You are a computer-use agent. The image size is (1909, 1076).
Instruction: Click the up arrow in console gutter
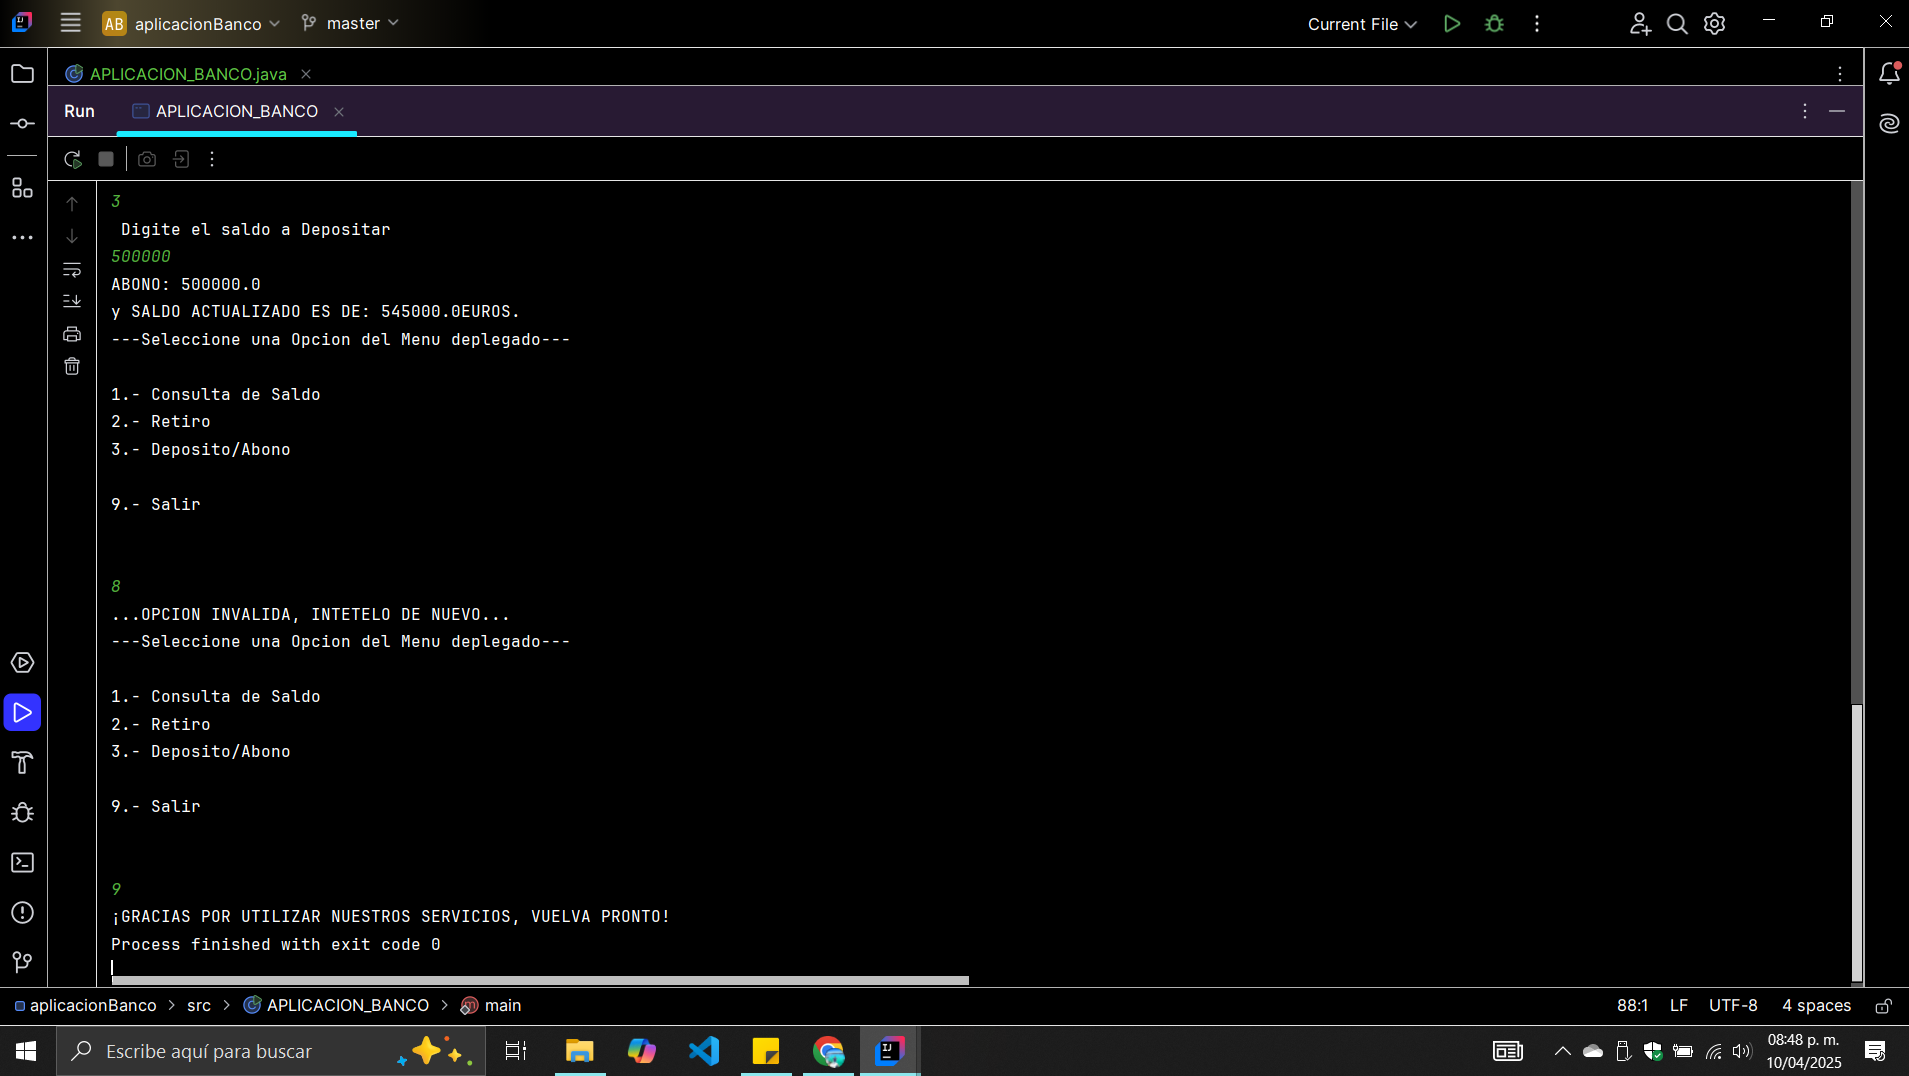pos(72,204)
